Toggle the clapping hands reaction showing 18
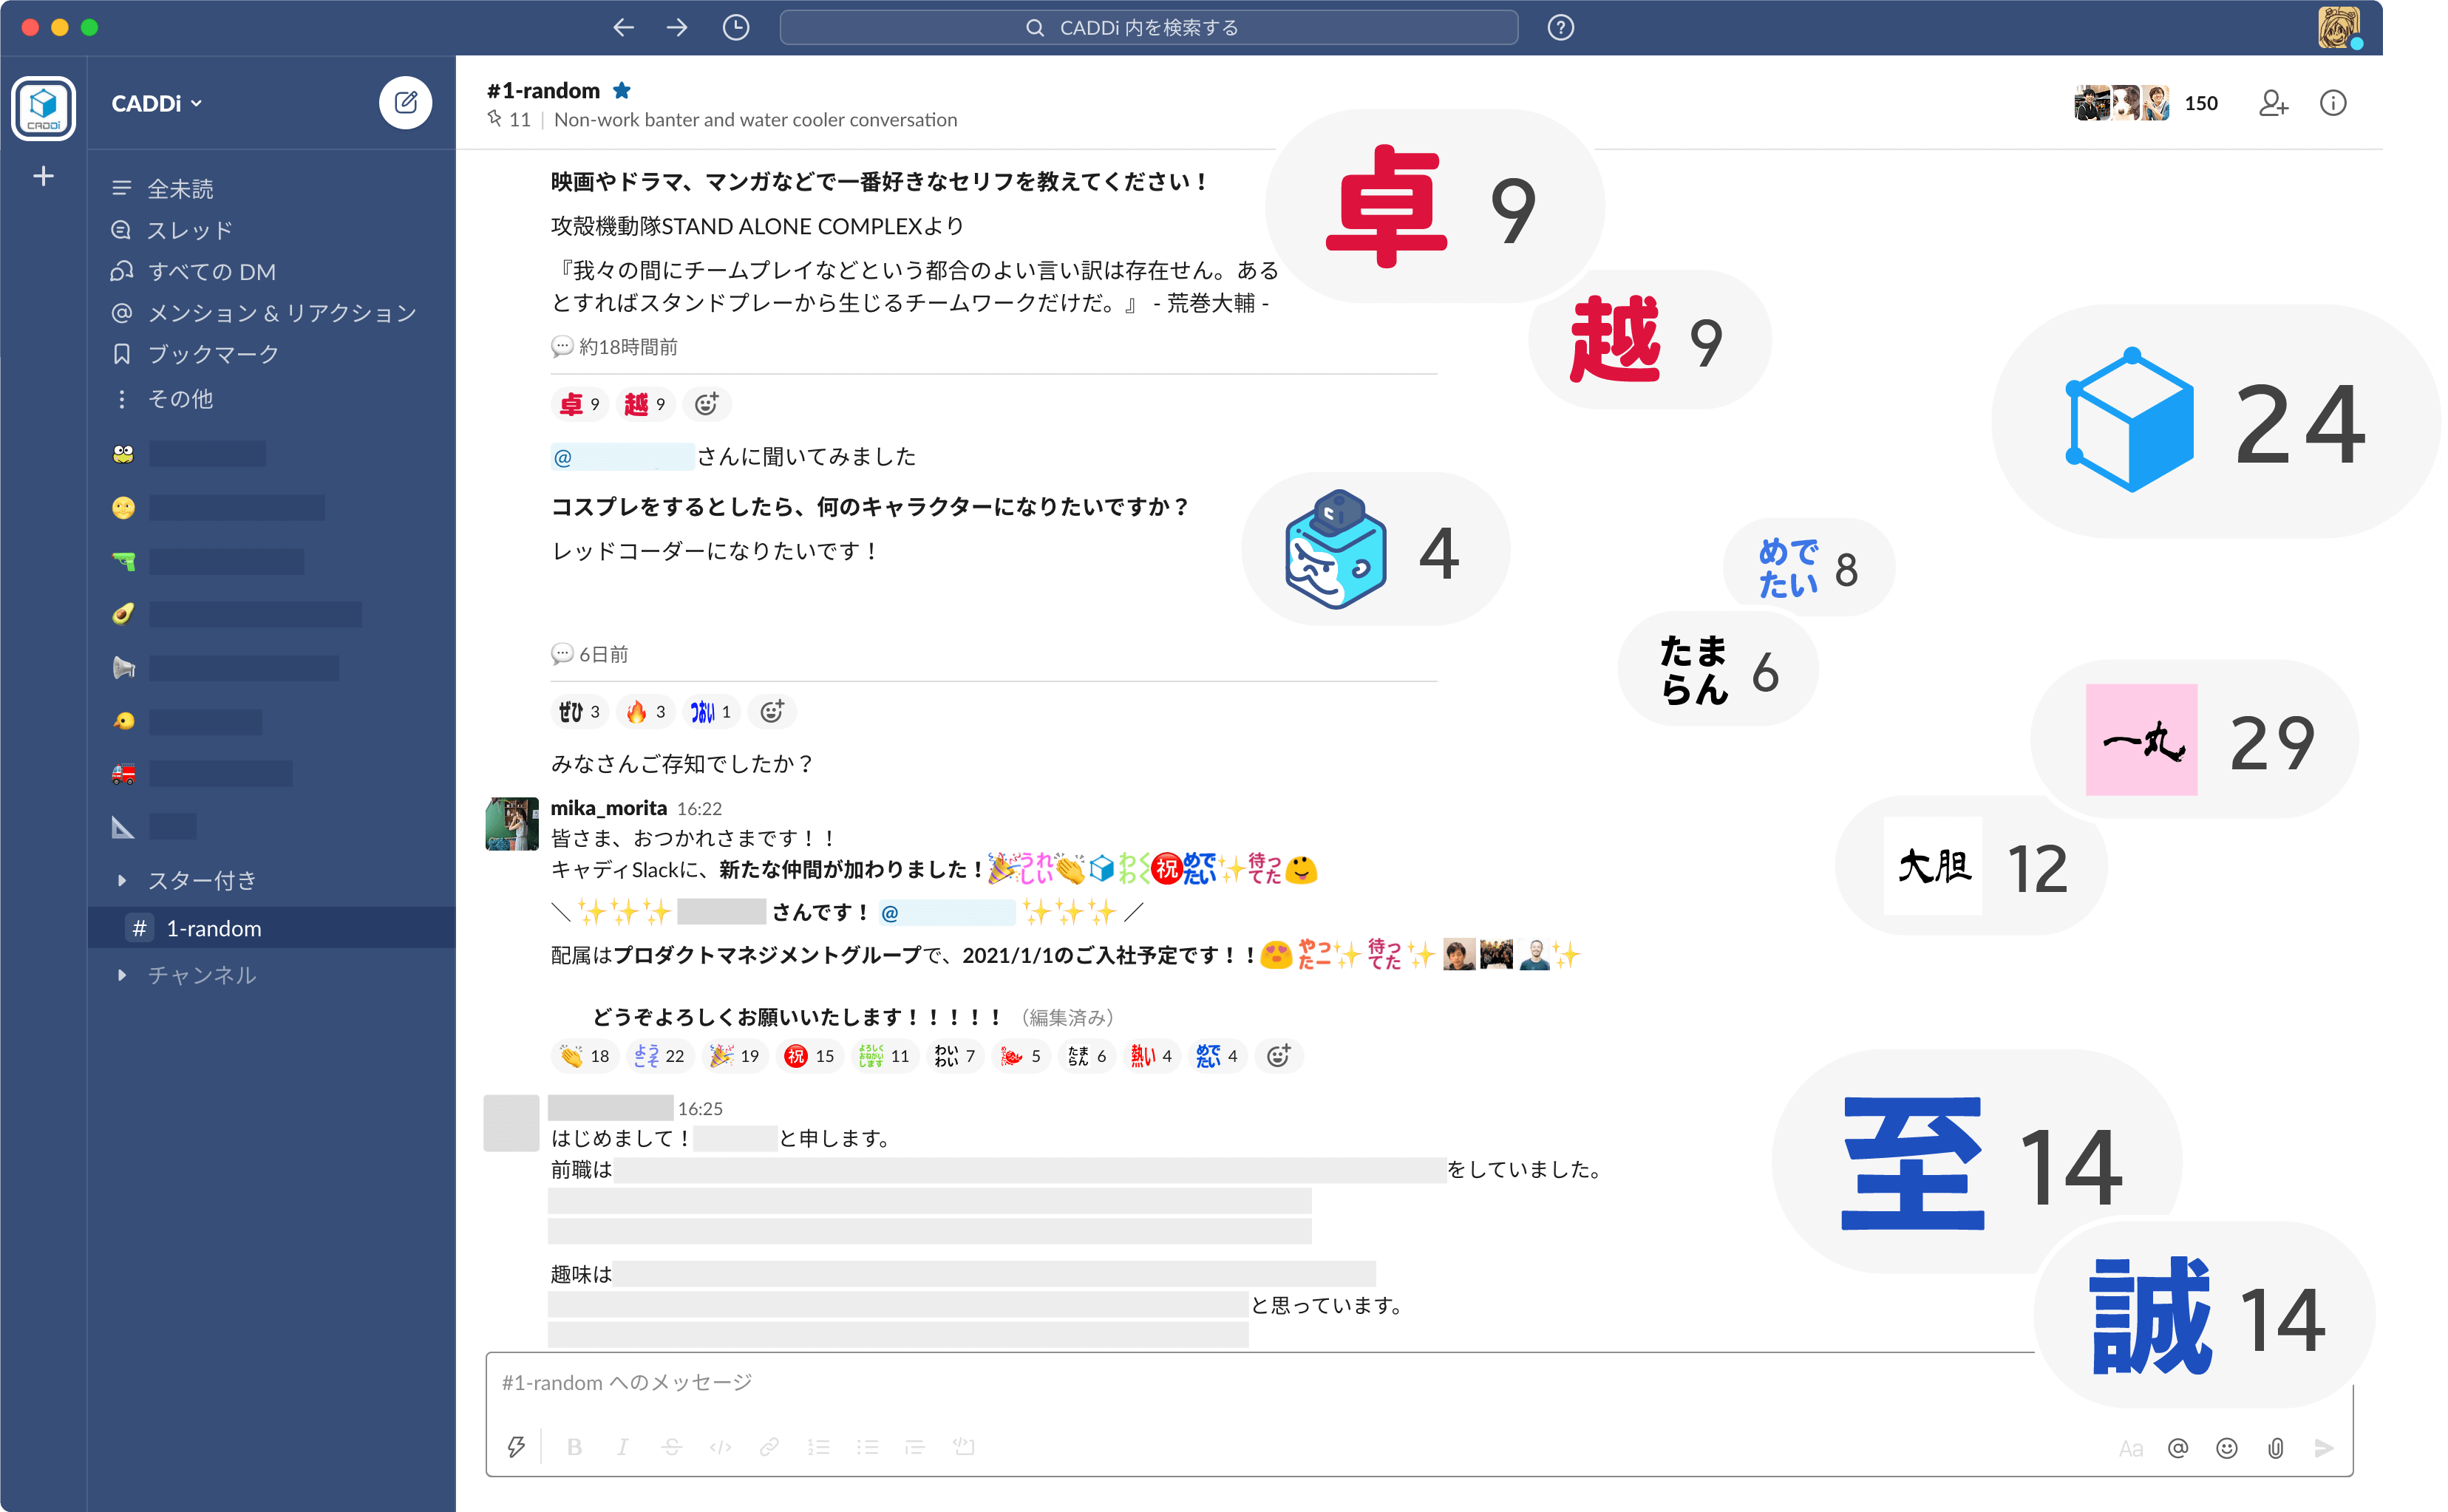Viewport: 2448px width, 1512px height. [585, 1056]
